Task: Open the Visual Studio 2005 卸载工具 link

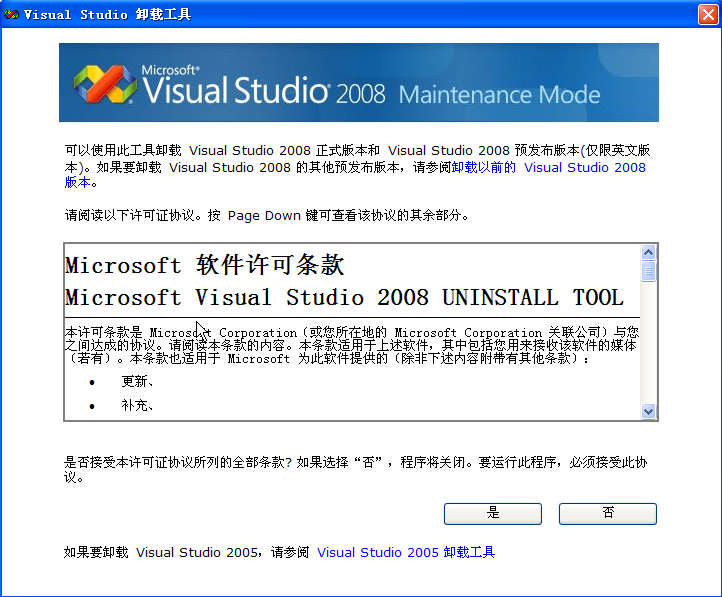Action: click(406, 552)
